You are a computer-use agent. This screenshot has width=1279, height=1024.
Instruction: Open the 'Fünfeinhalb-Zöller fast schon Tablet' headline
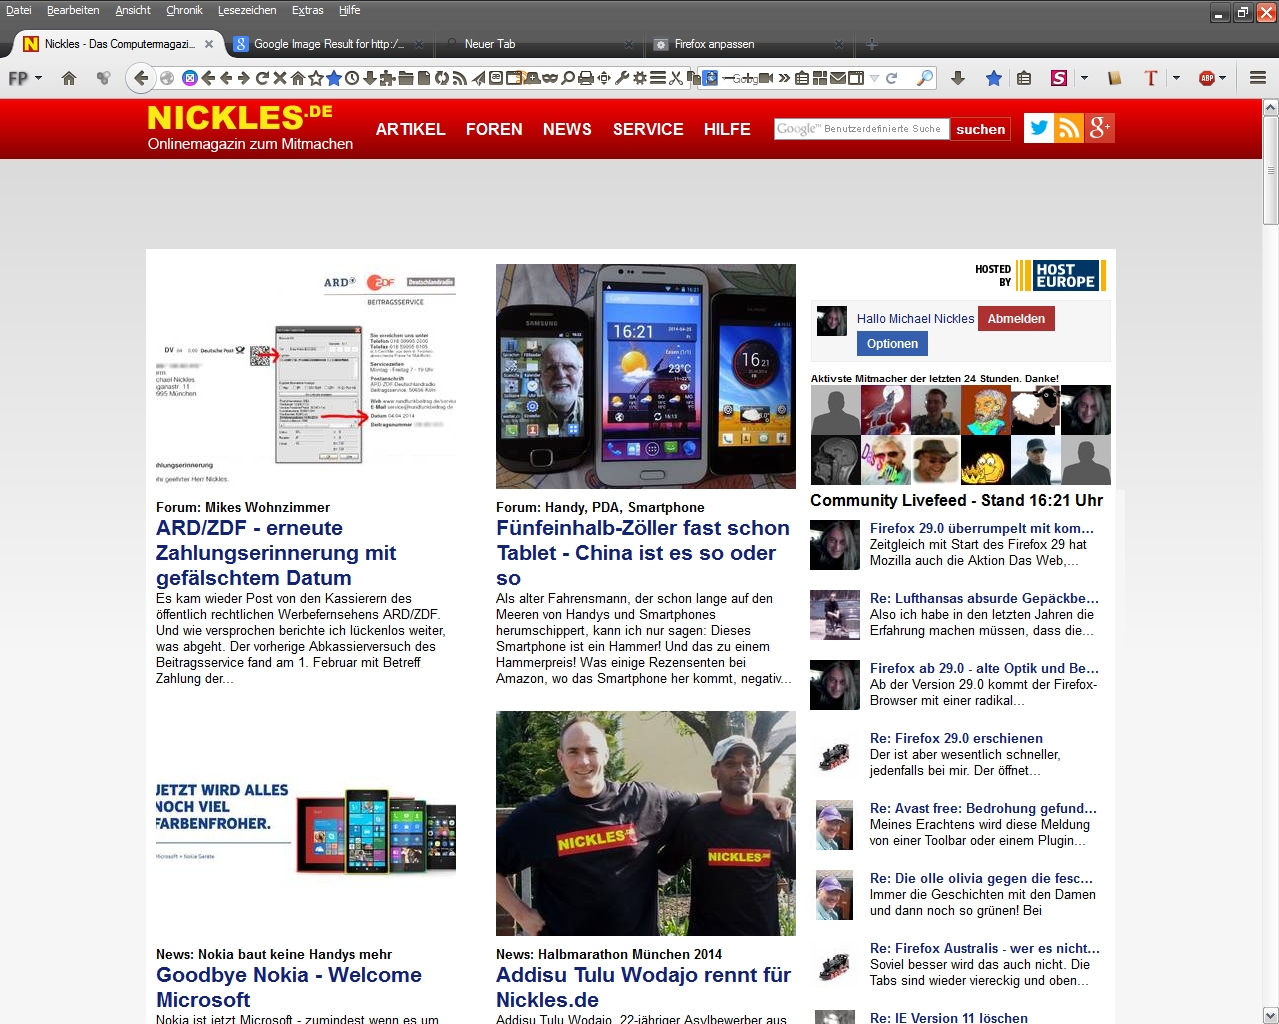[x=643, y=553]
